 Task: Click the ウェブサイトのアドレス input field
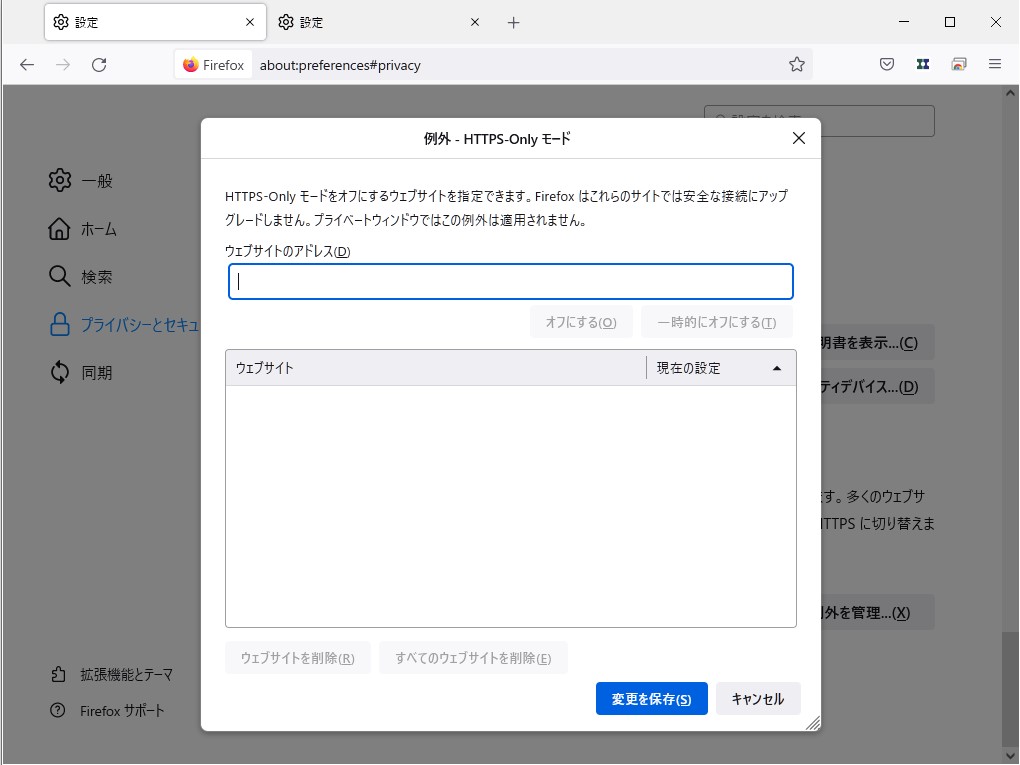click(x=510, y=281)
